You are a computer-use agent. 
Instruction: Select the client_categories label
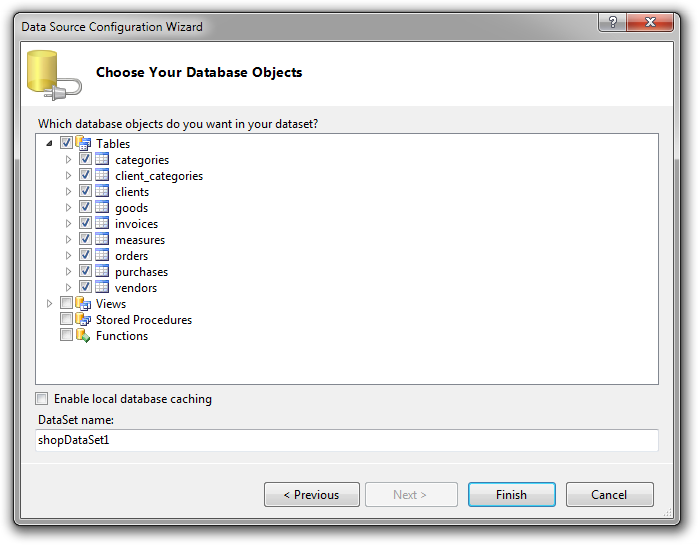pyautogui.click(x=159, y=176)
